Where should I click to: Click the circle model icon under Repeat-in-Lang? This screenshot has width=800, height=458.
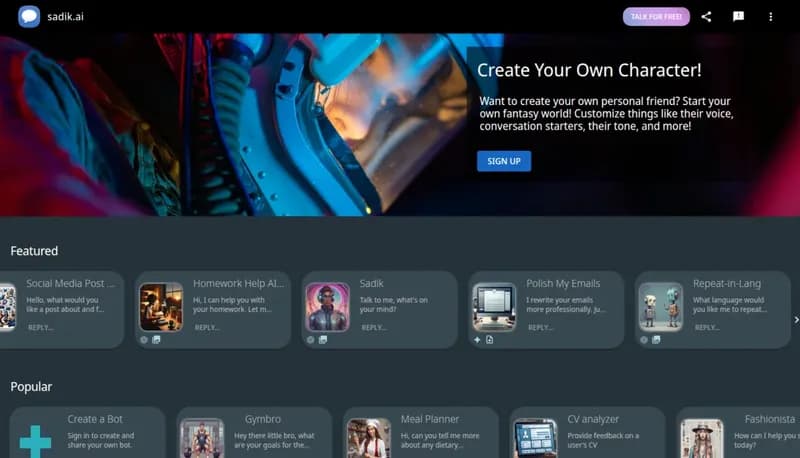click(x=644, y=340)
